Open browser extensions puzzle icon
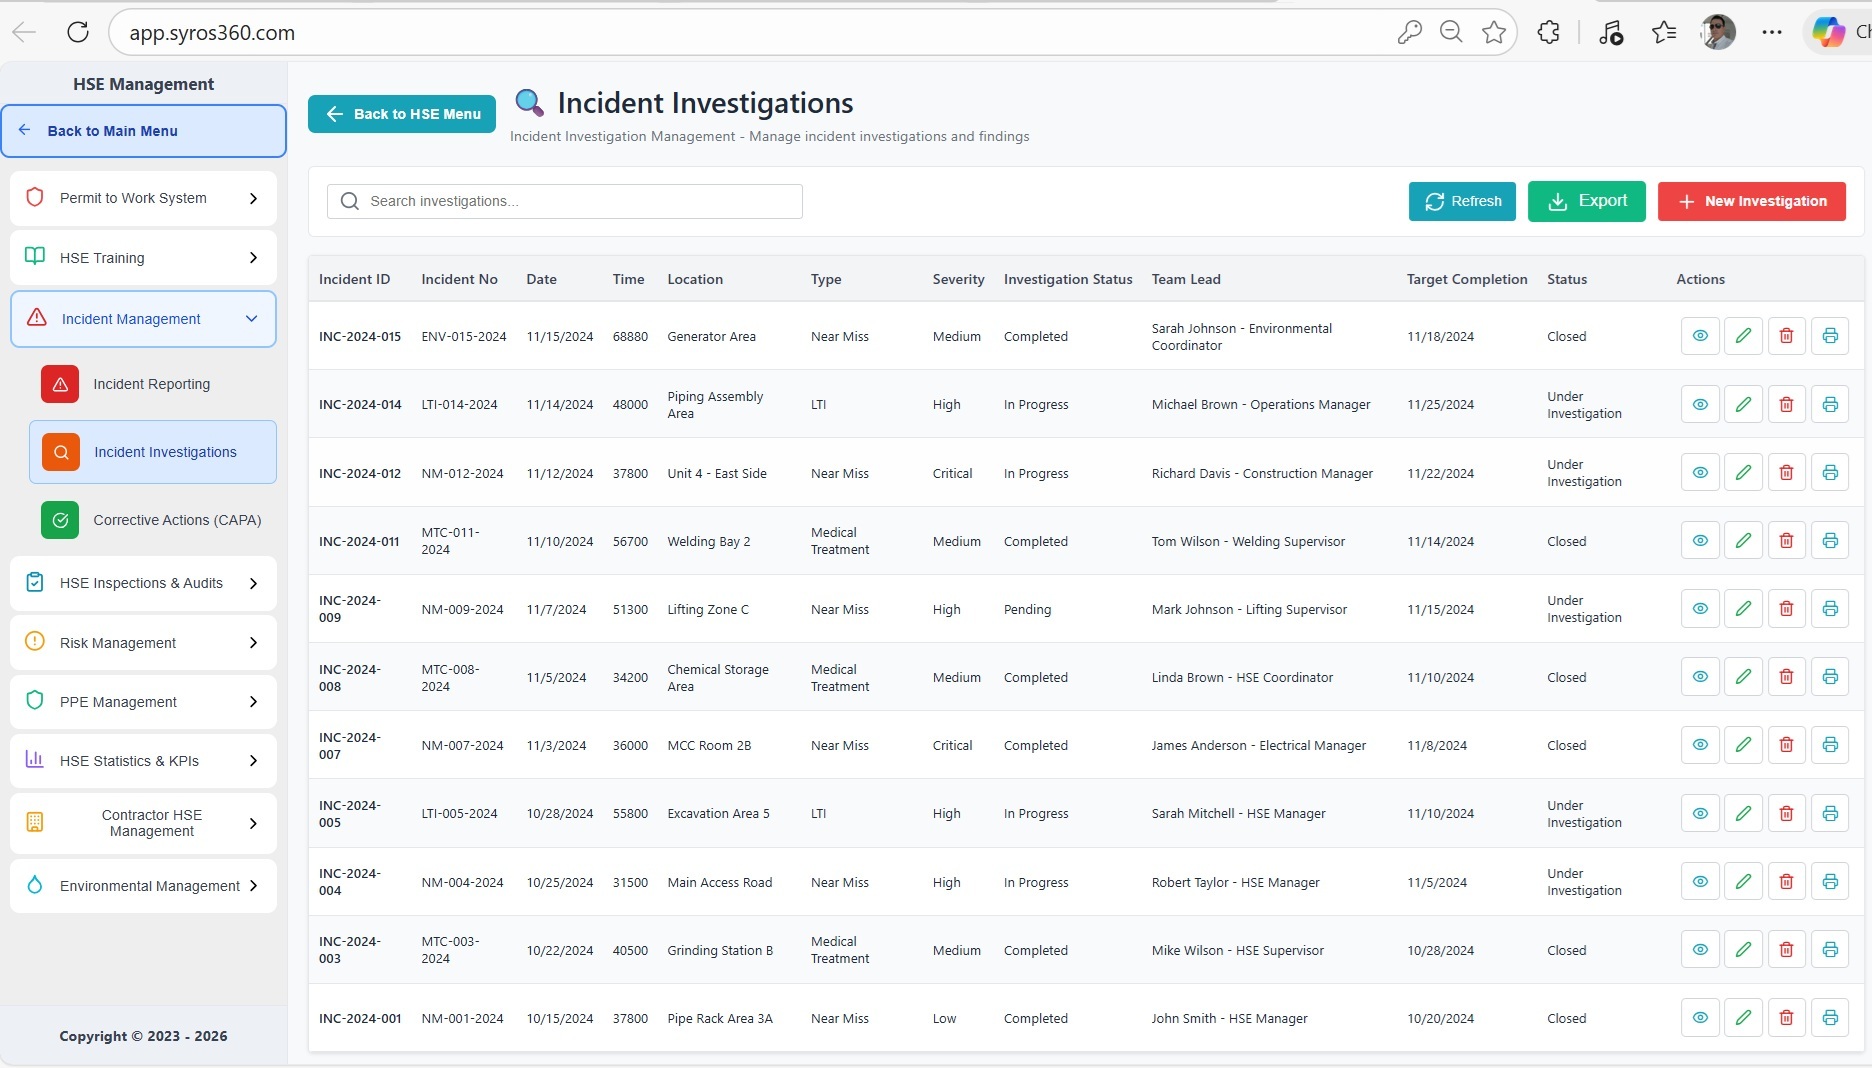1872x1068 pixels. [1548, 33]
